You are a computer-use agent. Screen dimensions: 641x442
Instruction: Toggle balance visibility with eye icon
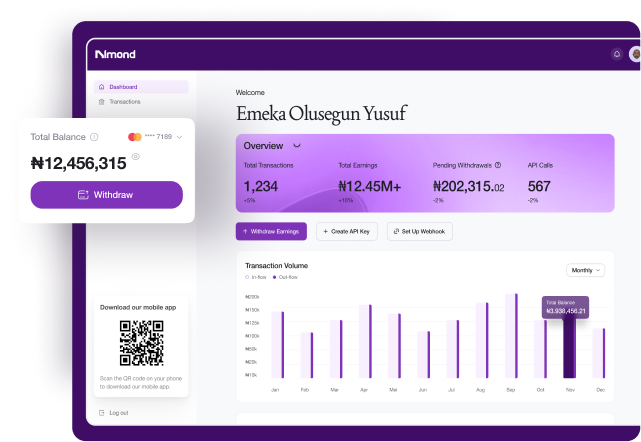[135, 157]
